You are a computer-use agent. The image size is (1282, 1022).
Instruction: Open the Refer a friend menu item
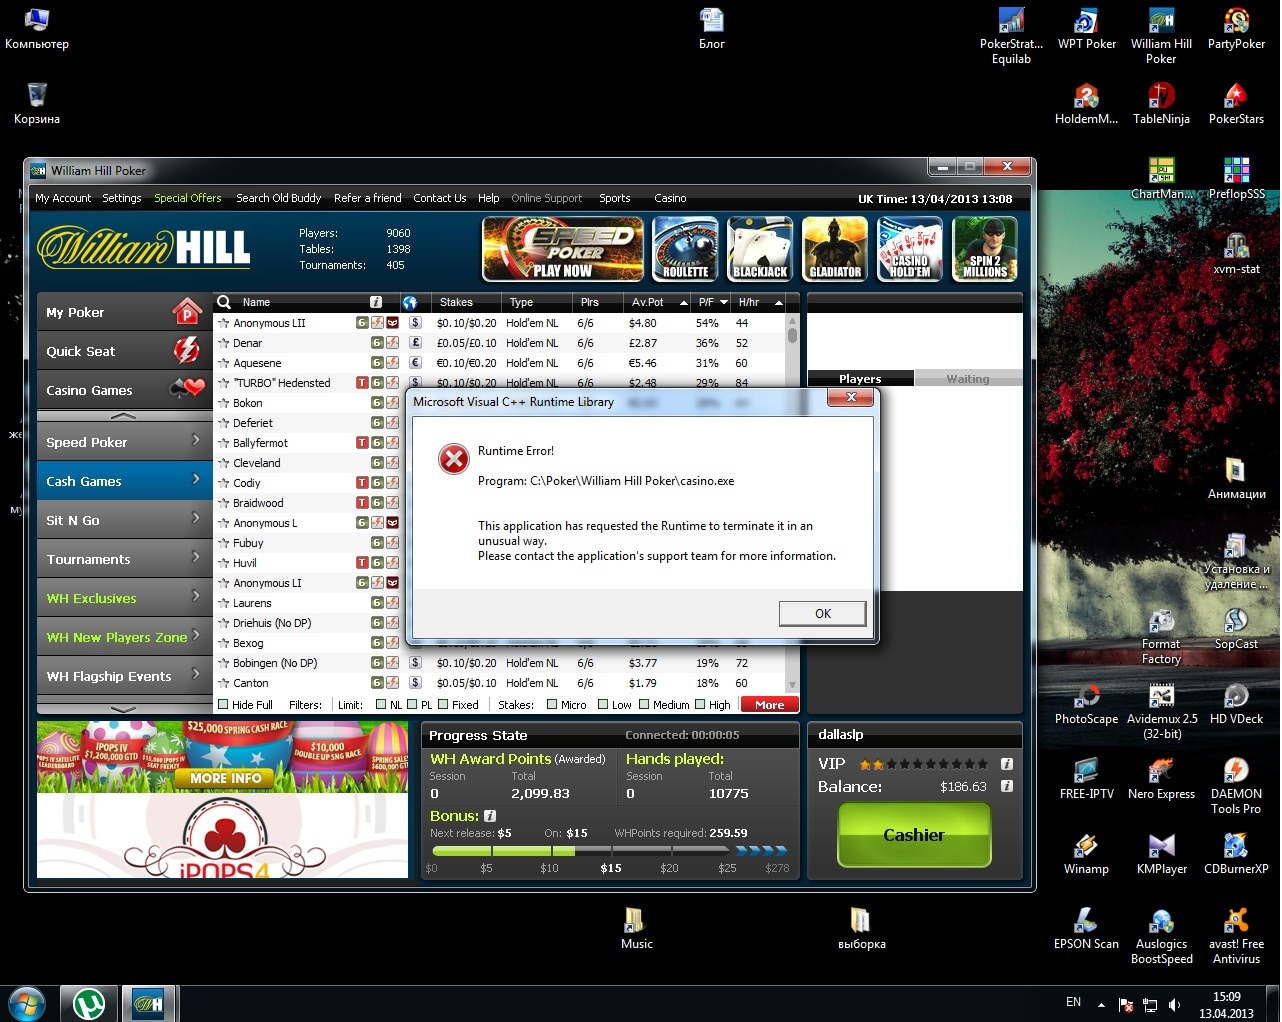(x=368, y=198)
